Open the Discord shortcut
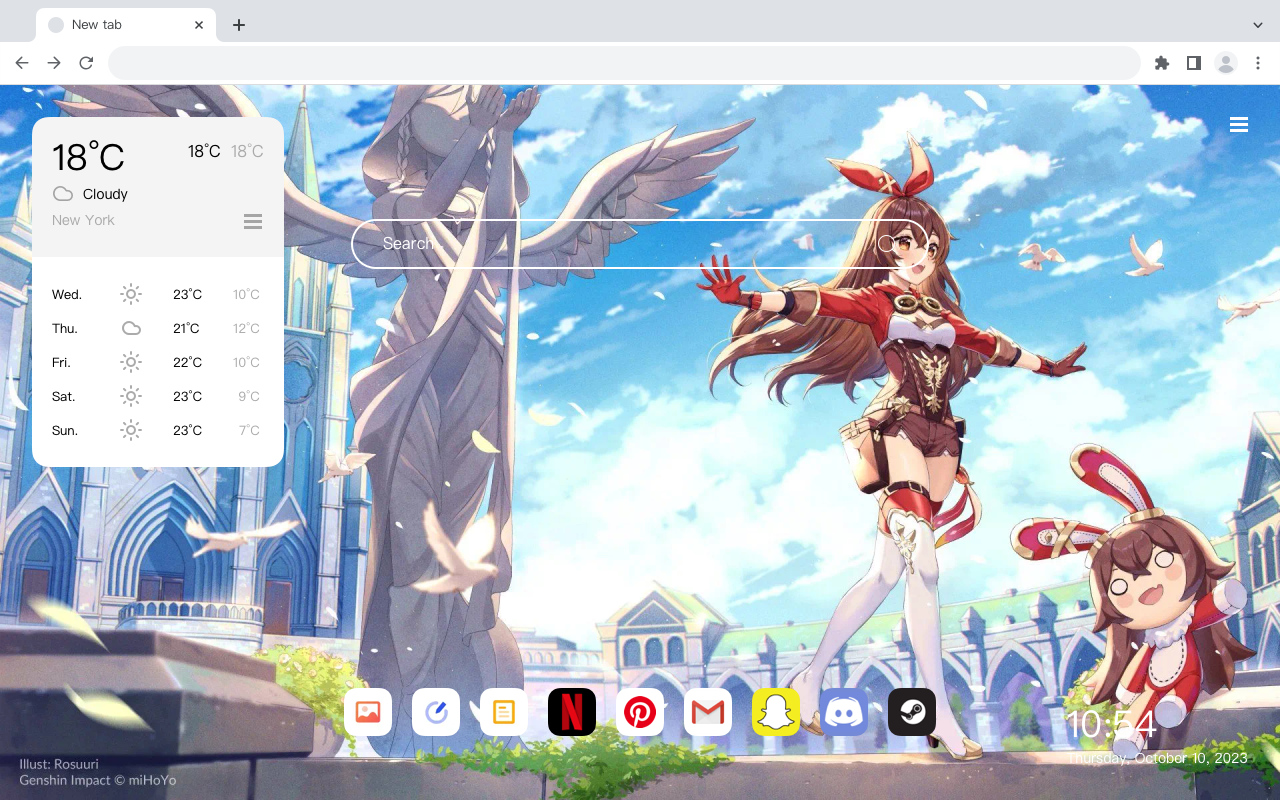The image size is (1280, 800). tap(844, 712)
